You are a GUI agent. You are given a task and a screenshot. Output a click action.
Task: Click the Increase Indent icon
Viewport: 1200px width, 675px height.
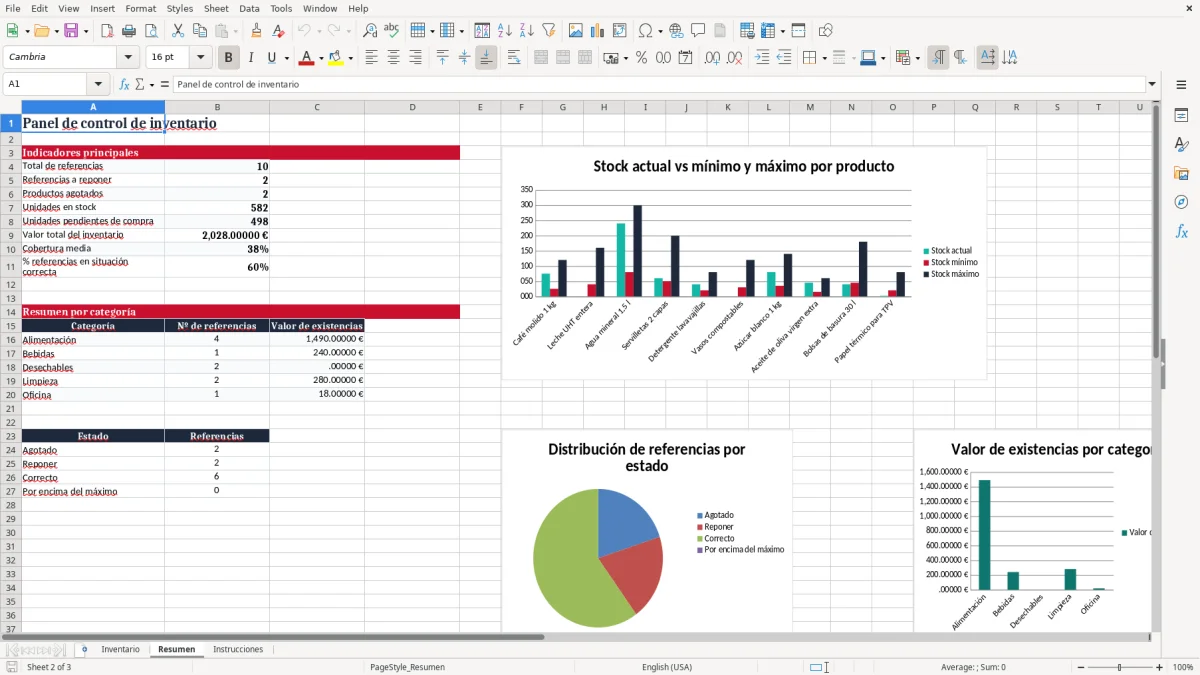(x=762, y=58)
